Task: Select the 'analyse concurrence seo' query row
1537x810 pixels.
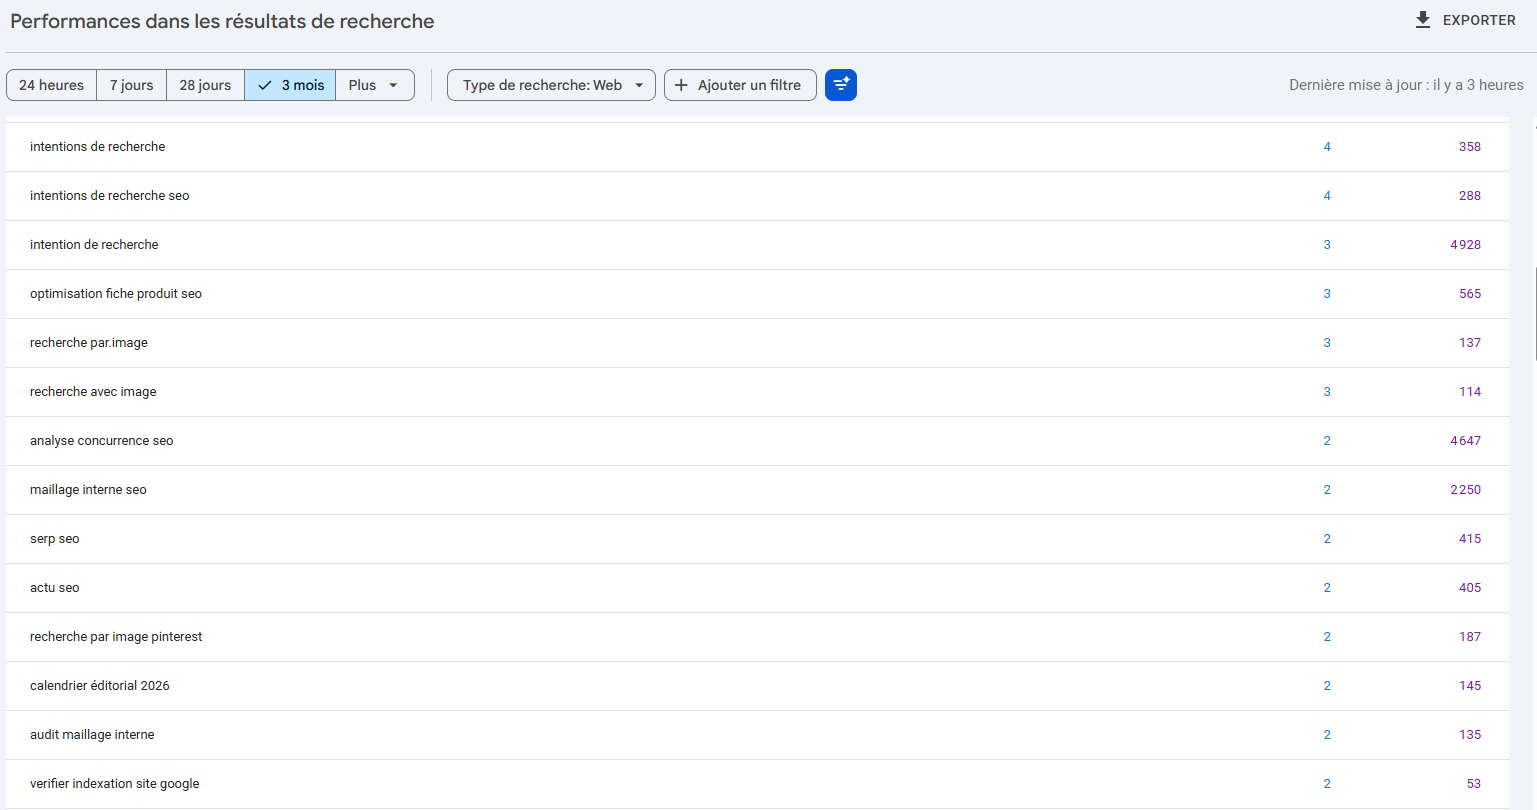Action: tap(102, 441)
